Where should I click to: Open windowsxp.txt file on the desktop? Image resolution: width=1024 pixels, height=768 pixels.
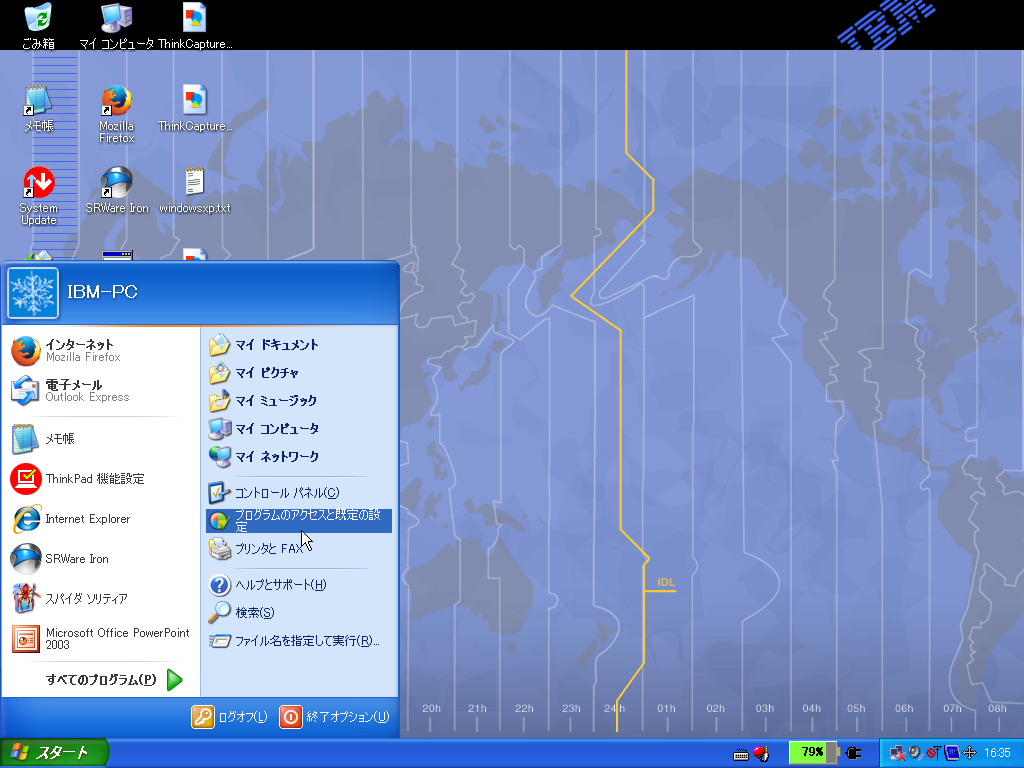195,190
